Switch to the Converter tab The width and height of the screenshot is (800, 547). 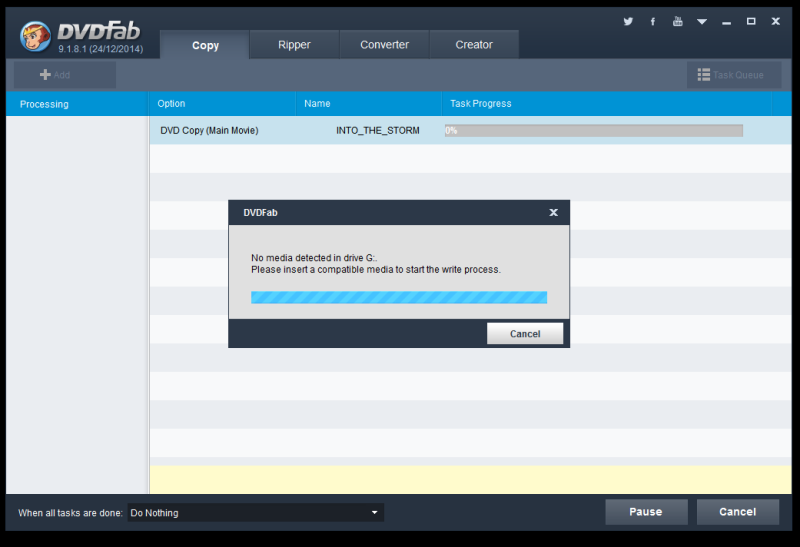pyautogui.click(x=384, y=45)
